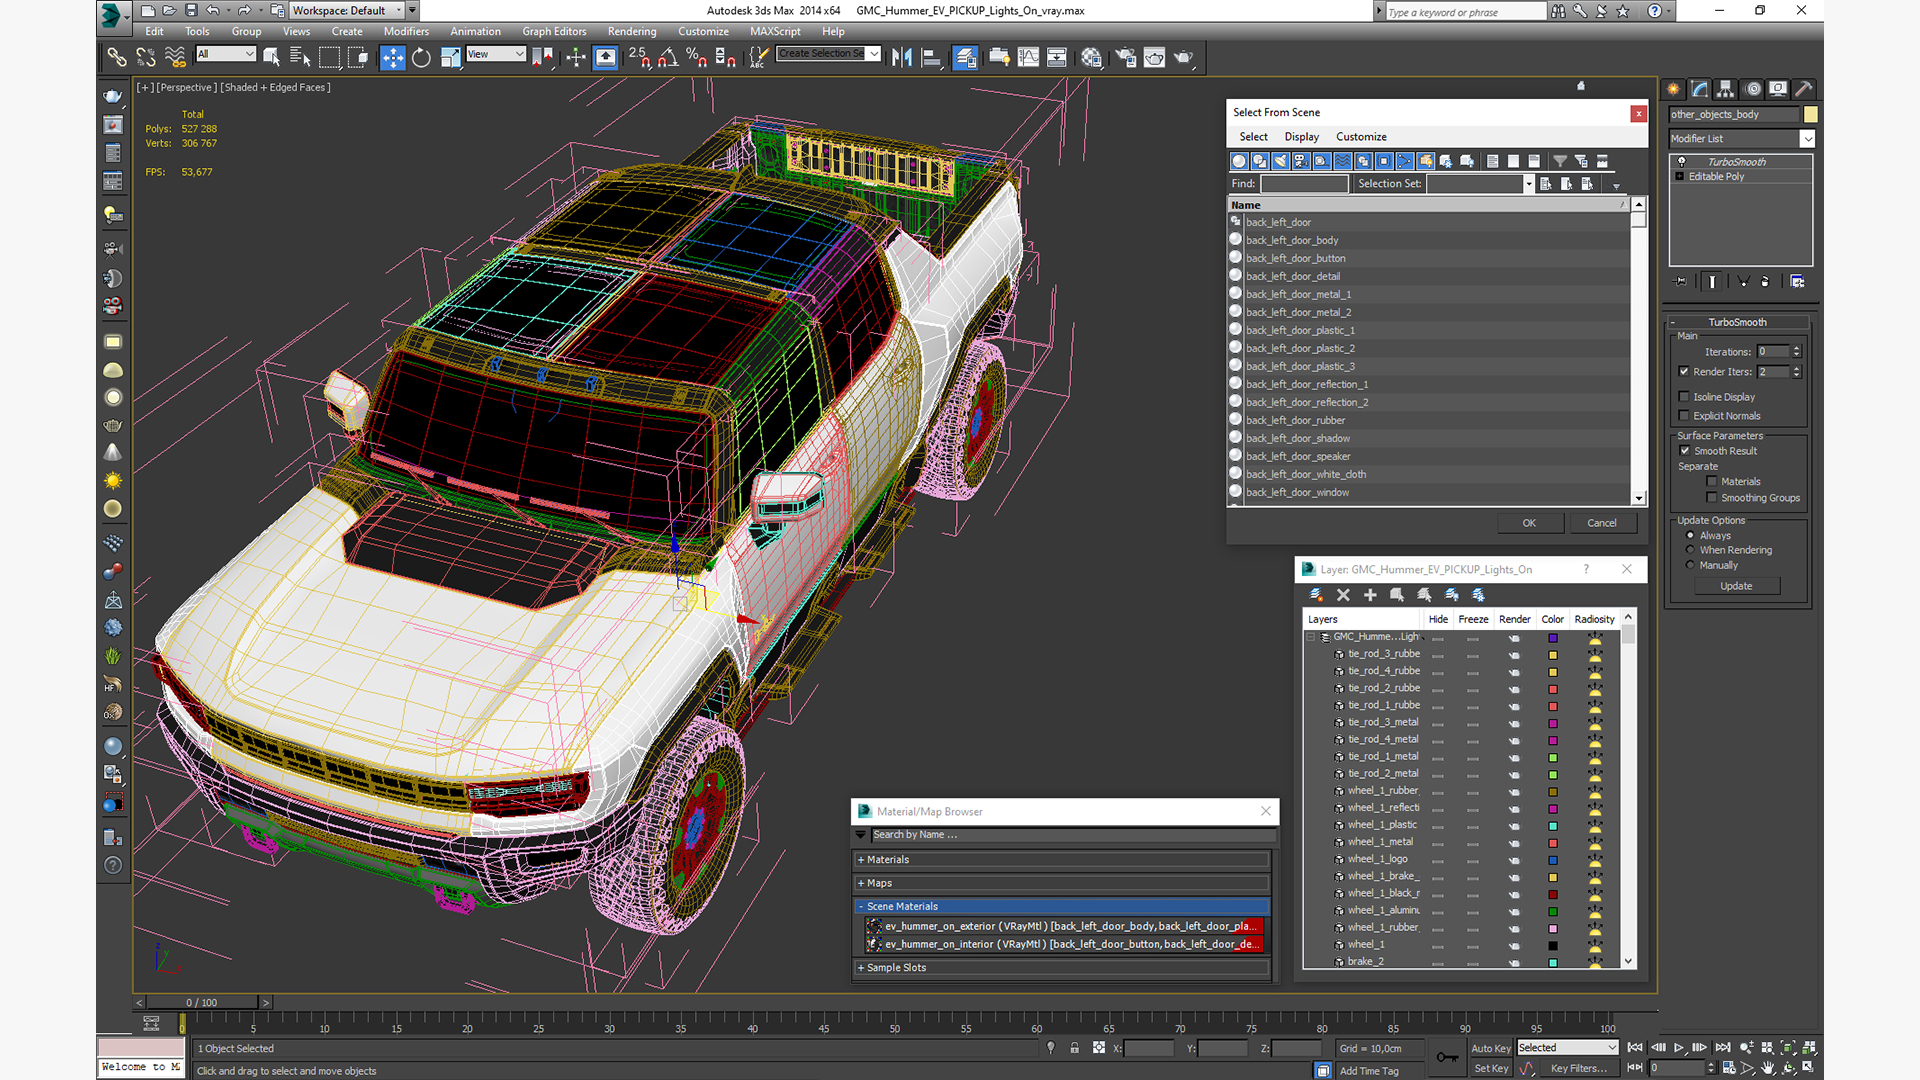Open the Material Editor toolbar icon
1920x1080 pixels.
[x=1091, y=58]
